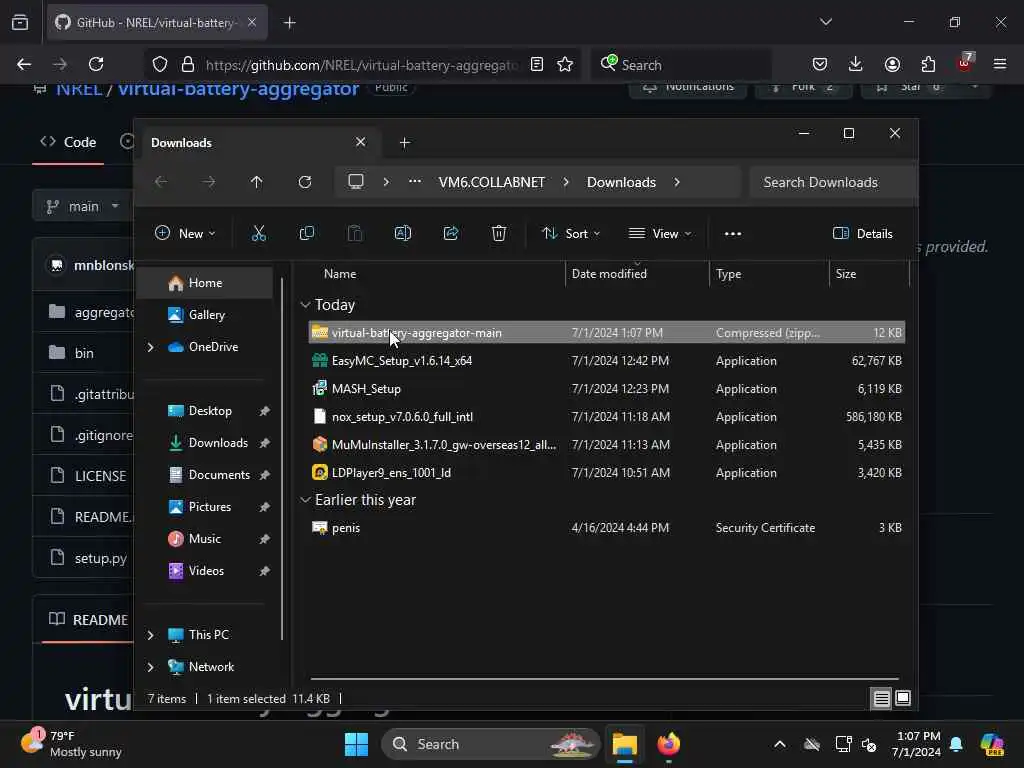Screen dimensions: 1024x768
Task: Switch to Code tab in GitHub
Action: pyautogui.click(x=69, y=142)
